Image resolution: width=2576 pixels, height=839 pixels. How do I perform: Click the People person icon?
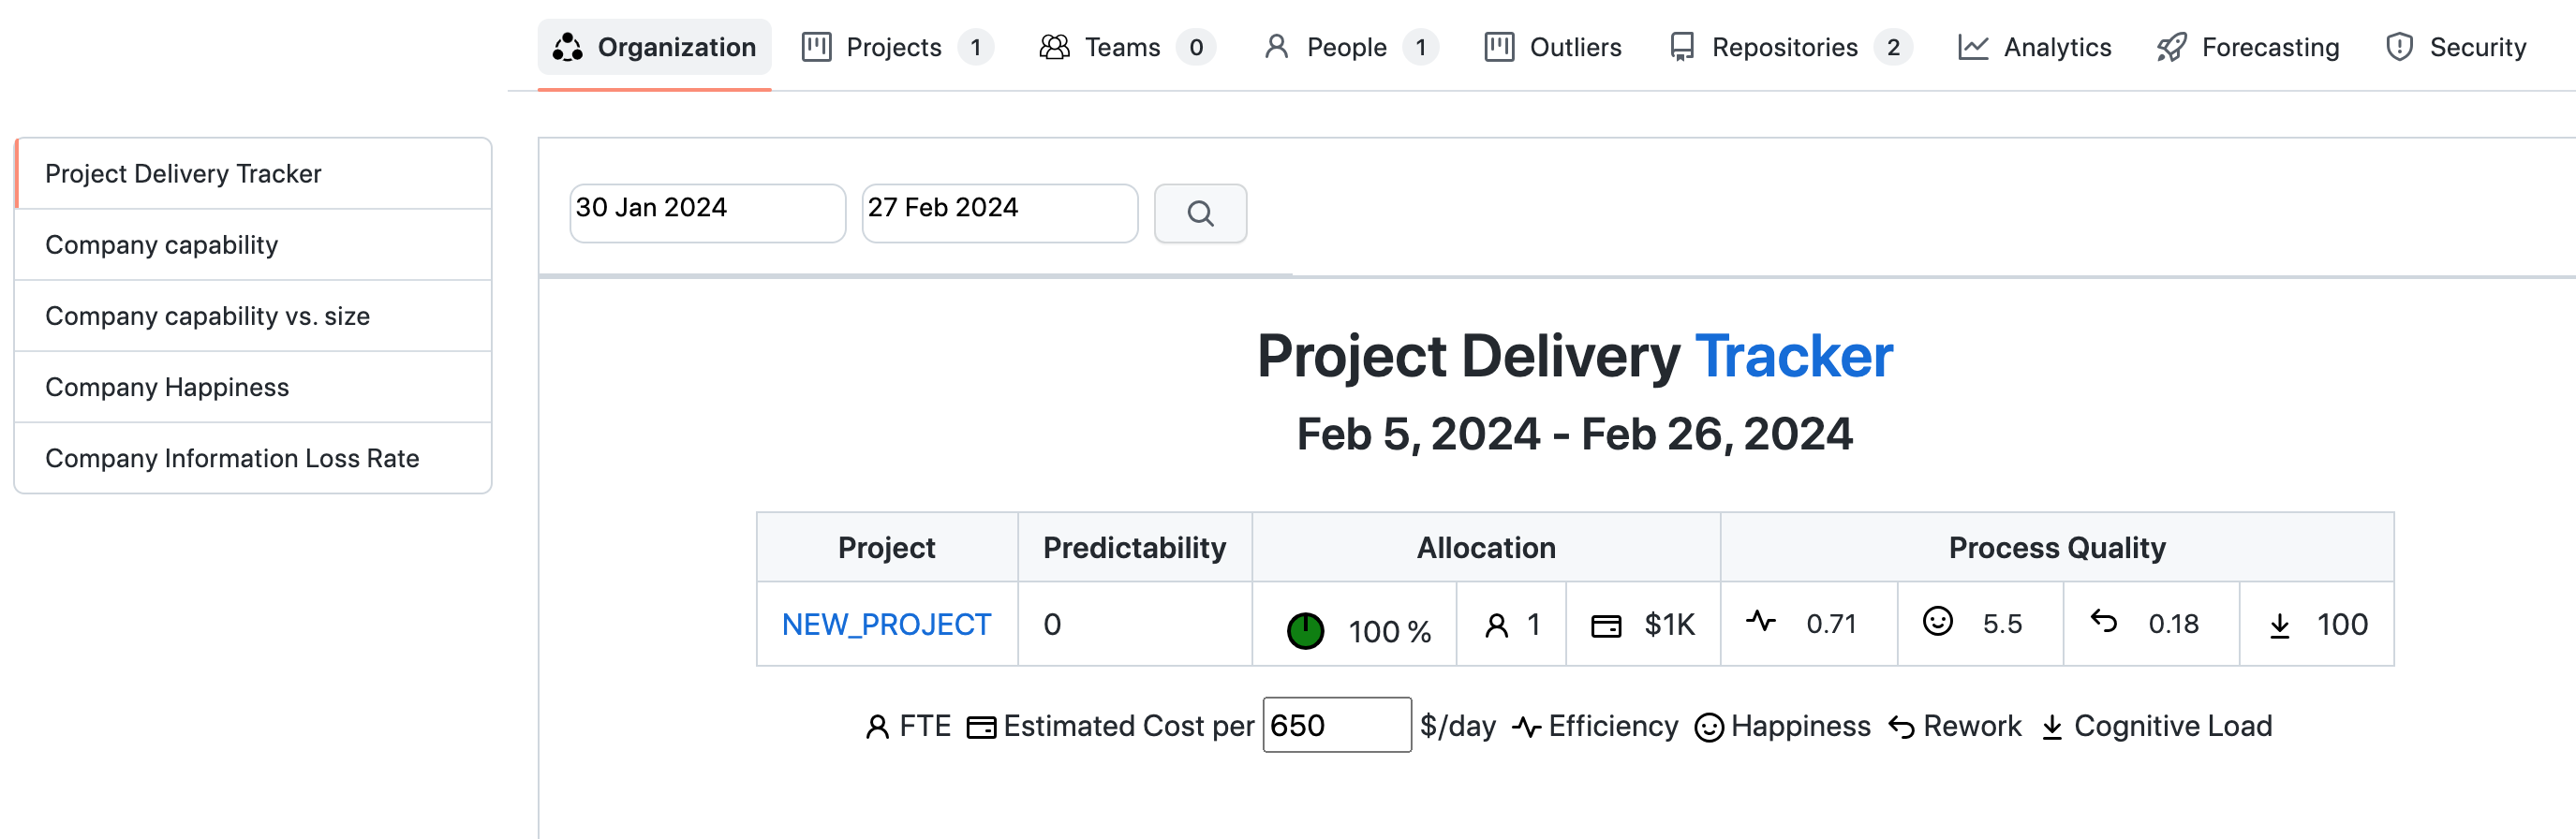[x=1276, y=47]
